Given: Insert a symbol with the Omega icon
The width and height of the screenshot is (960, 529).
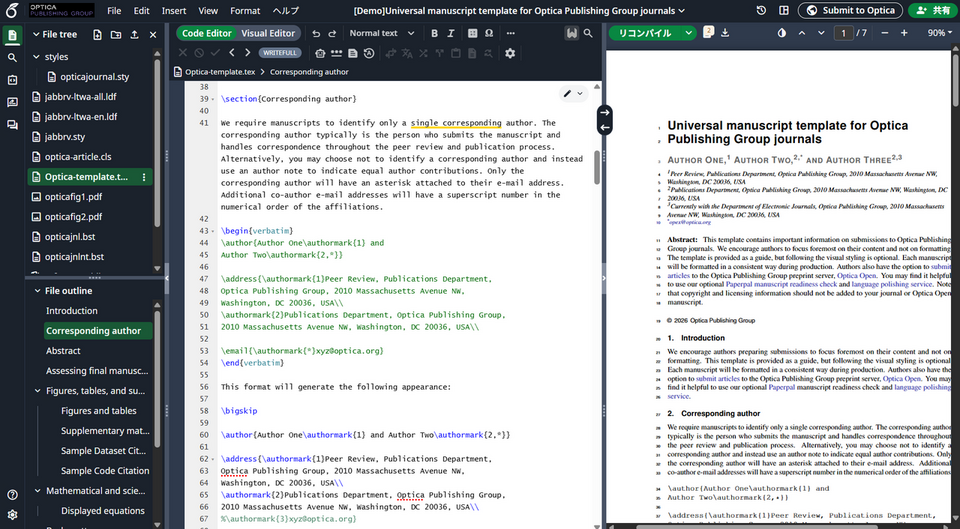Looking at the screenshot, I should 489,33.
